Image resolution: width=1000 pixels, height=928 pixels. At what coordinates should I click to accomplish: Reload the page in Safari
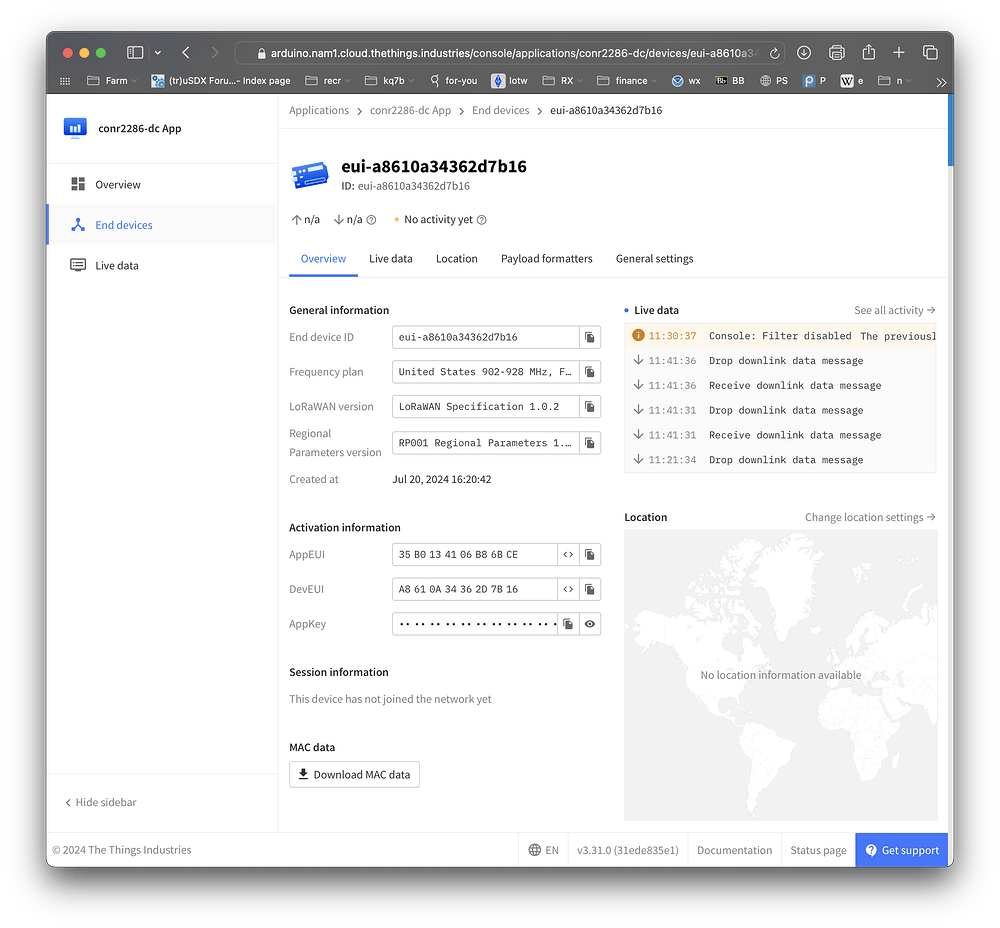click(x=774, y=54)
